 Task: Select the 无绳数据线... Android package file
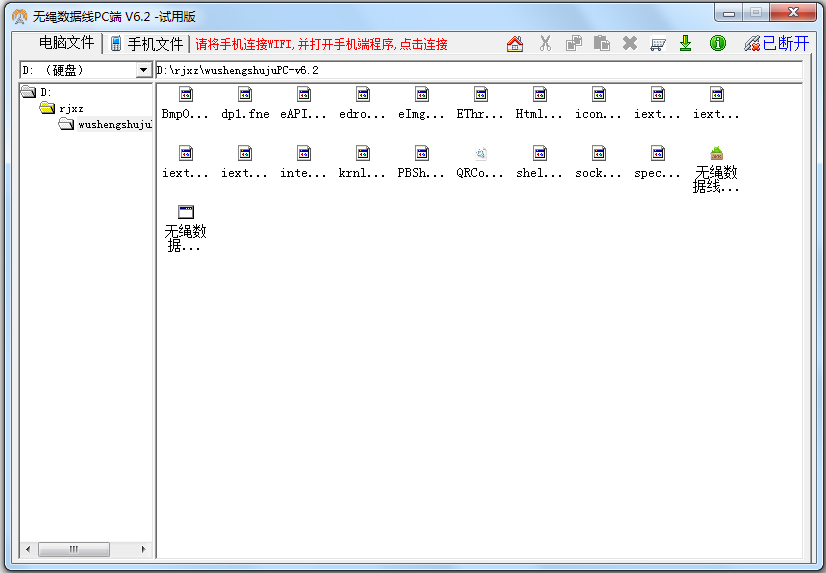pos(716,170)
